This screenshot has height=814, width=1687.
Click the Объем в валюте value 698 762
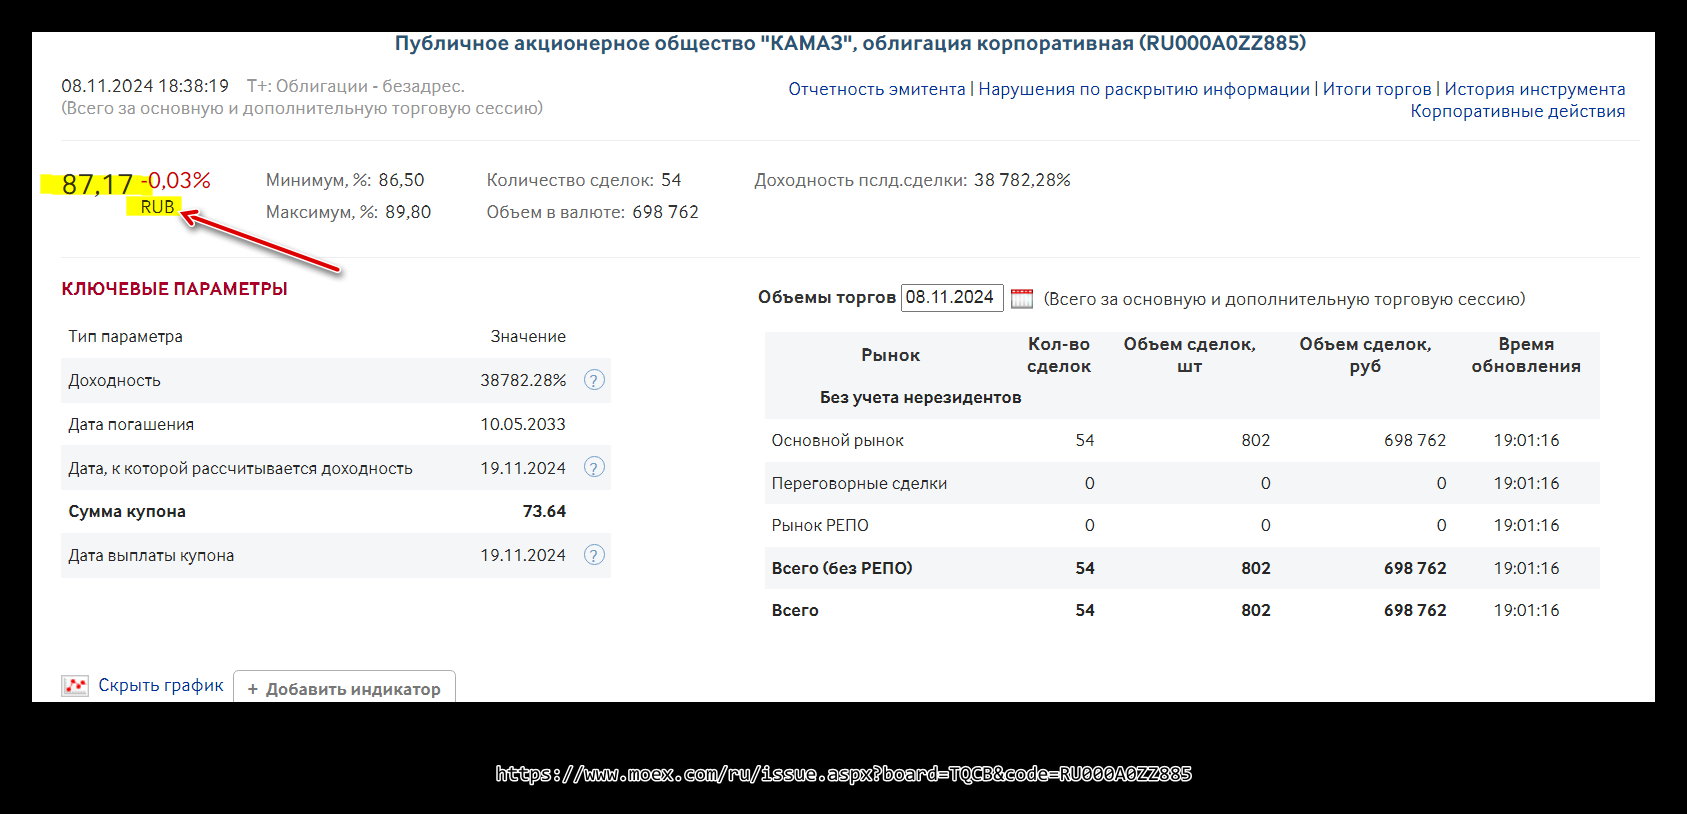point(665,212)
